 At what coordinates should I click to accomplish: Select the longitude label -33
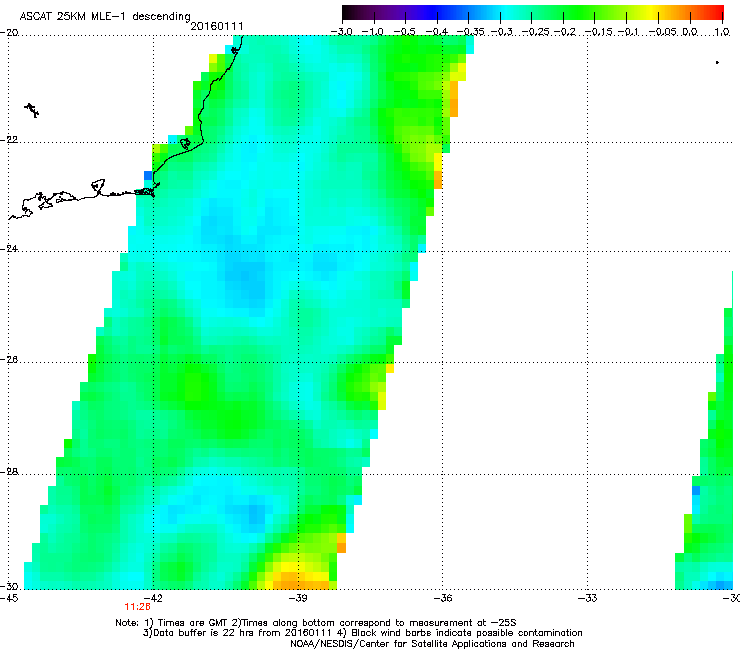[x=588, y=599]
